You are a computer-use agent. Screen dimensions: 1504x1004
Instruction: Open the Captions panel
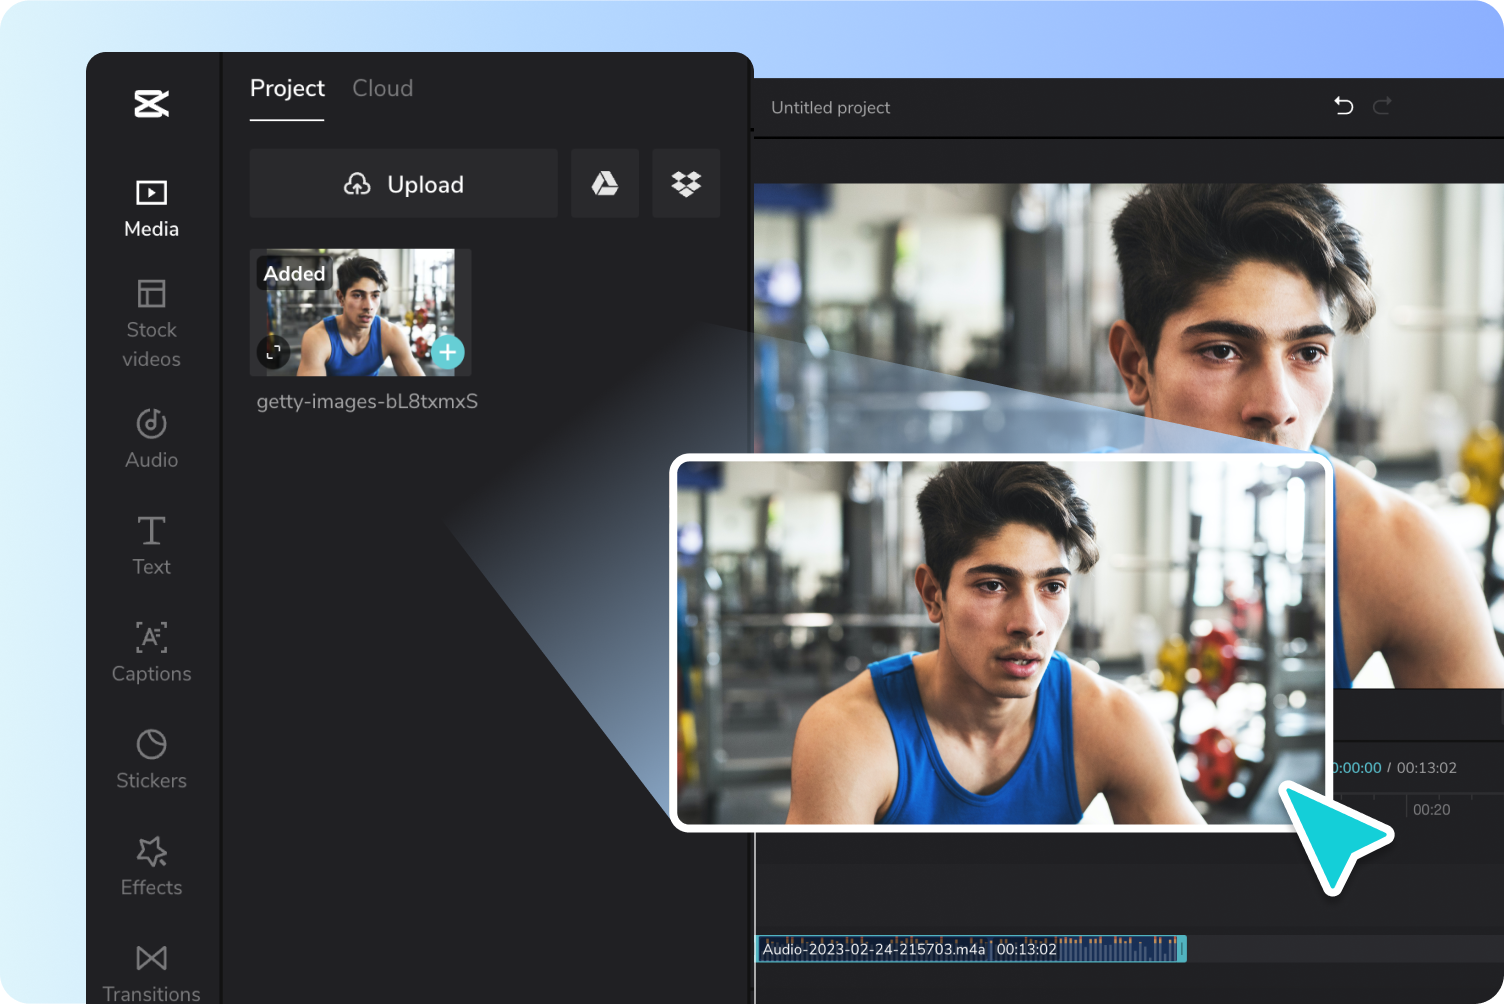(151, 653)
